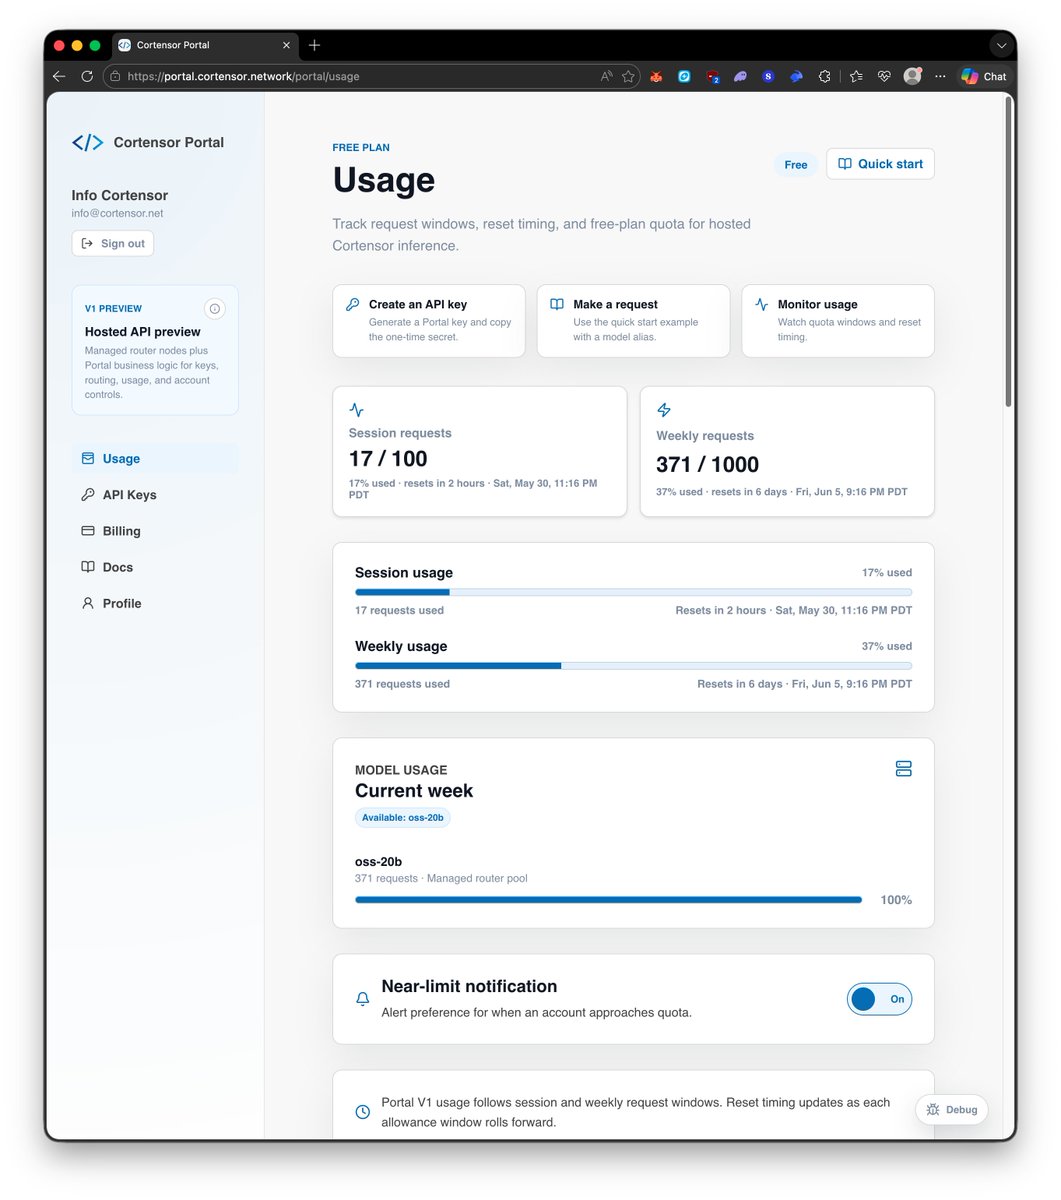Open Copilot Chat in the browser toolbar
The width and height of the screenshot is (1061, 1200).
coord(984,76)
